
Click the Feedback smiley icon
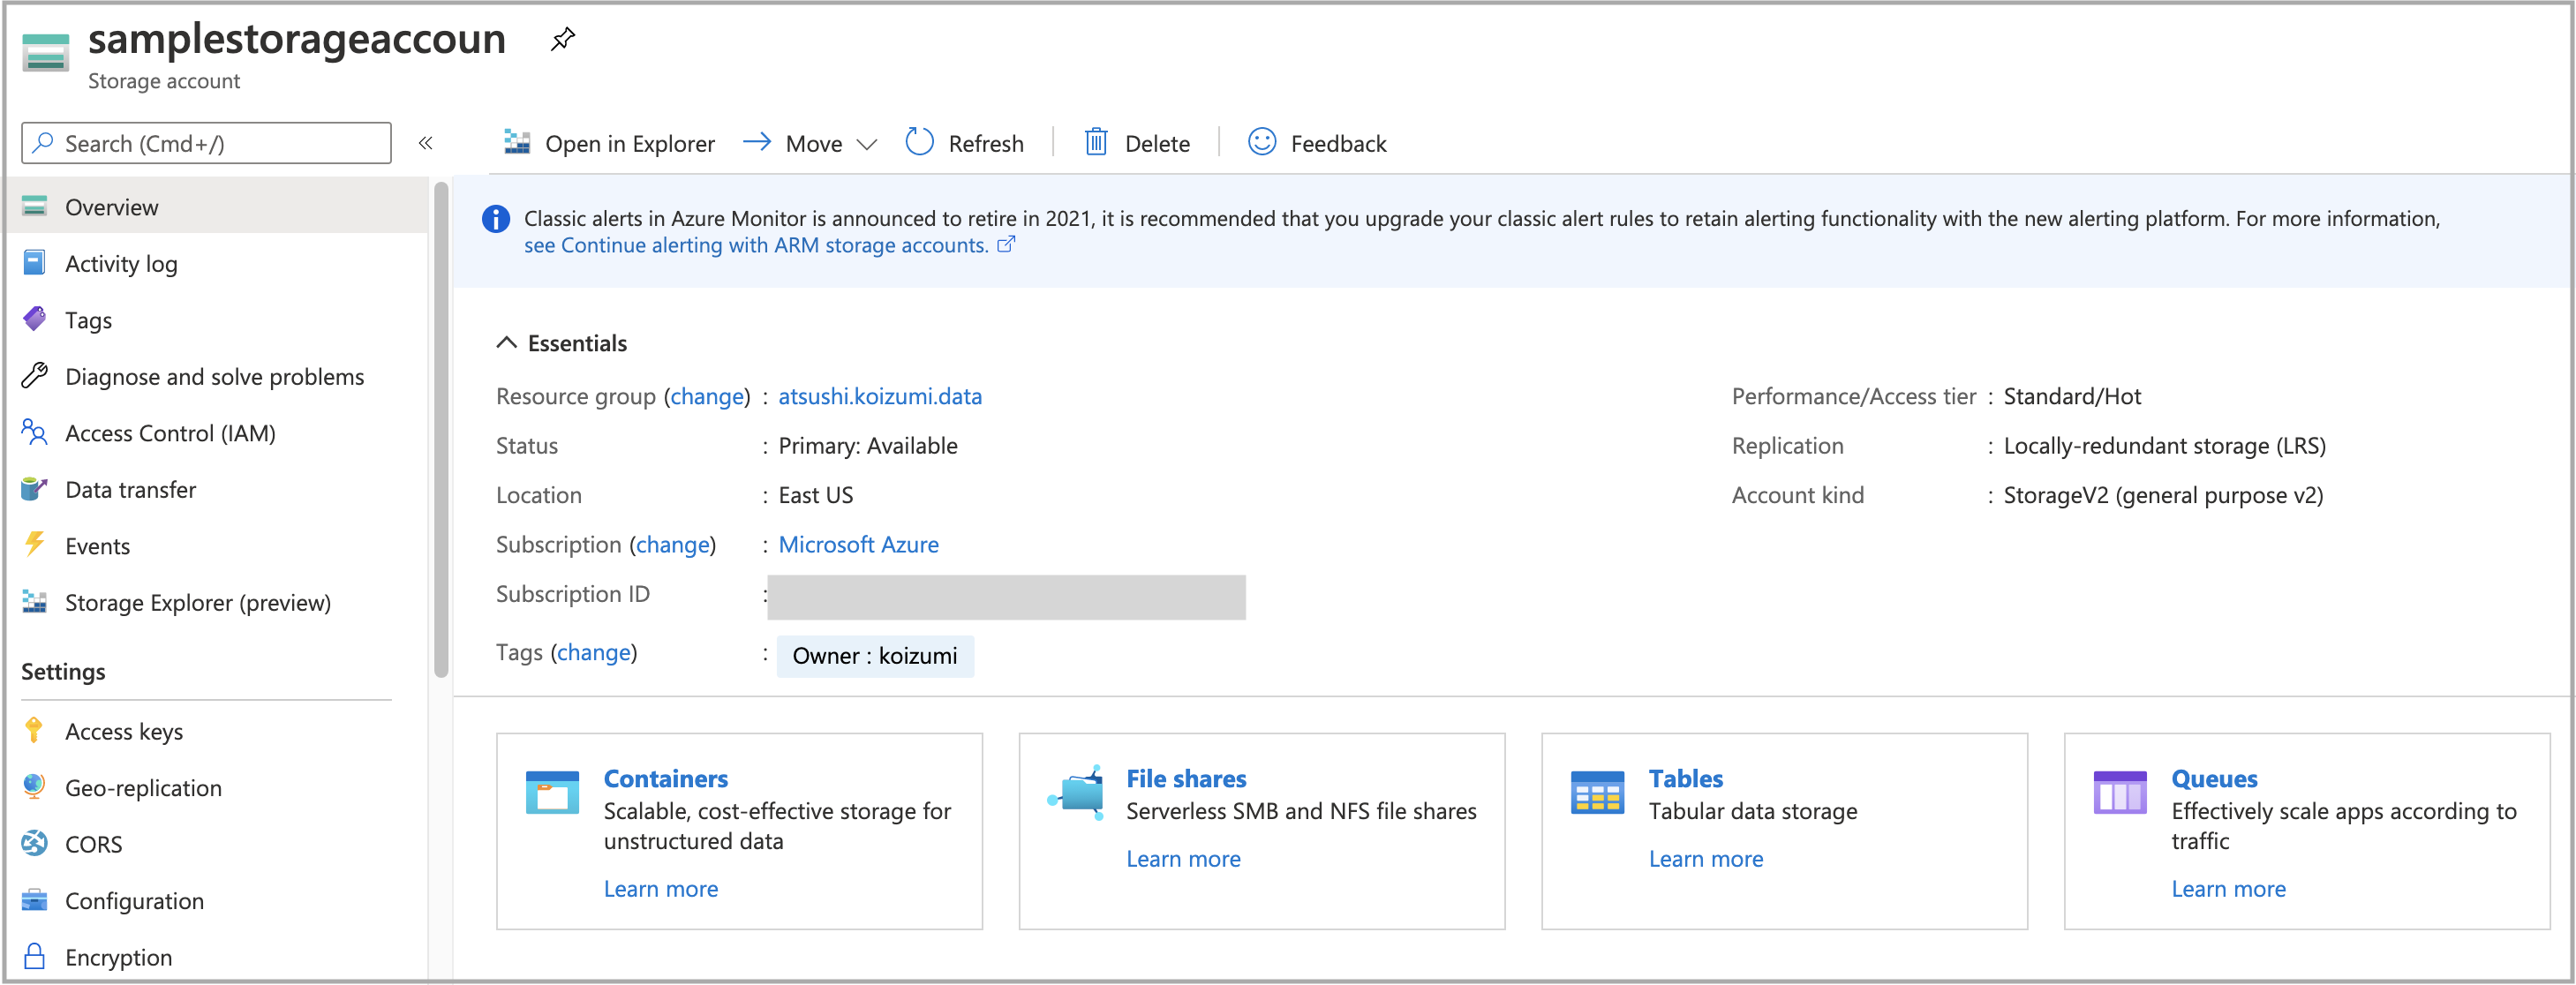click(1261, 142)
